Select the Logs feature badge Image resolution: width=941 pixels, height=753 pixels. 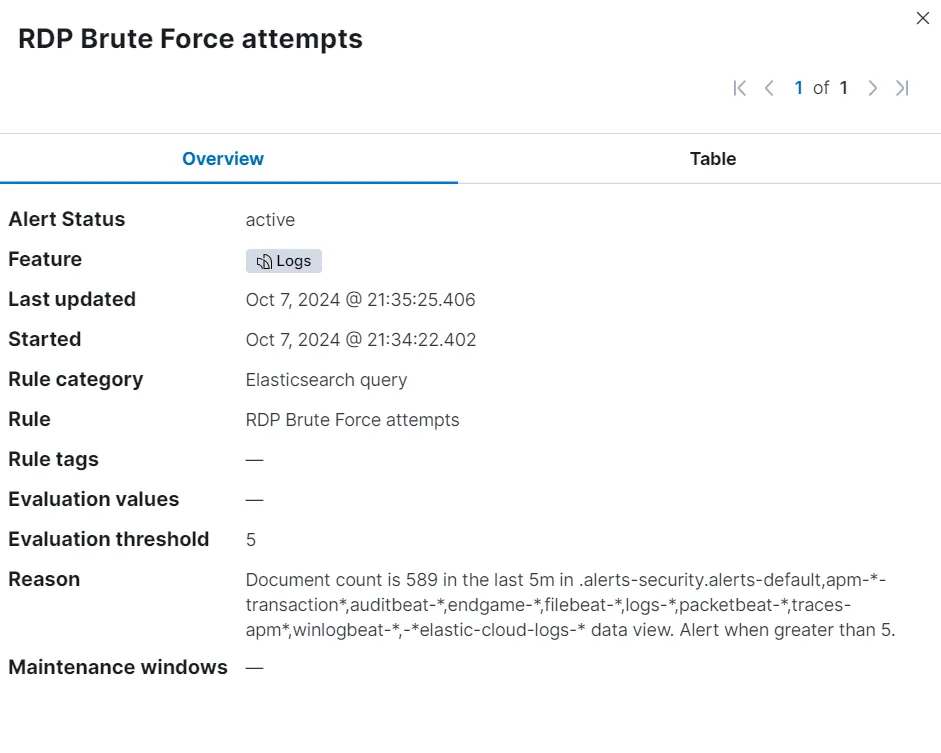pyautogui.click(x=283, y=261)
